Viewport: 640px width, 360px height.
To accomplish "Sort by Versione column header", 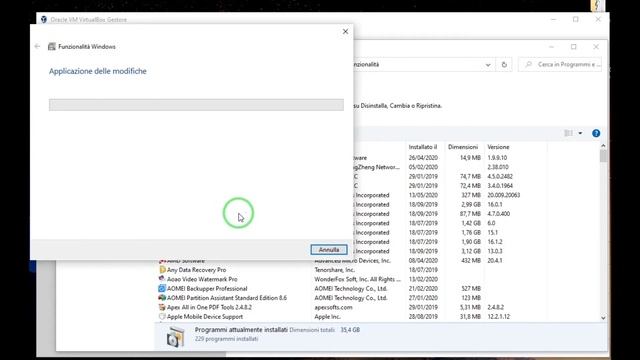I will point(498,147).
